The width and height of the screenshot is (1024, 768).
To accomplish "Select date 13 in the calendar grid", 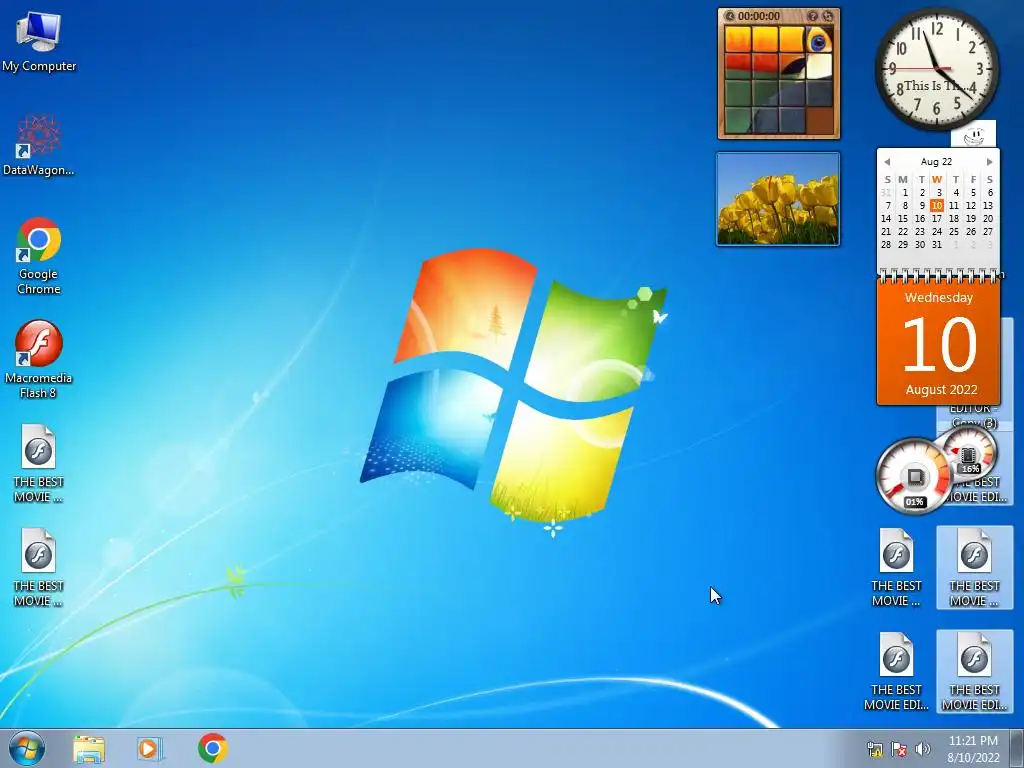I will [x=988, y=205].
